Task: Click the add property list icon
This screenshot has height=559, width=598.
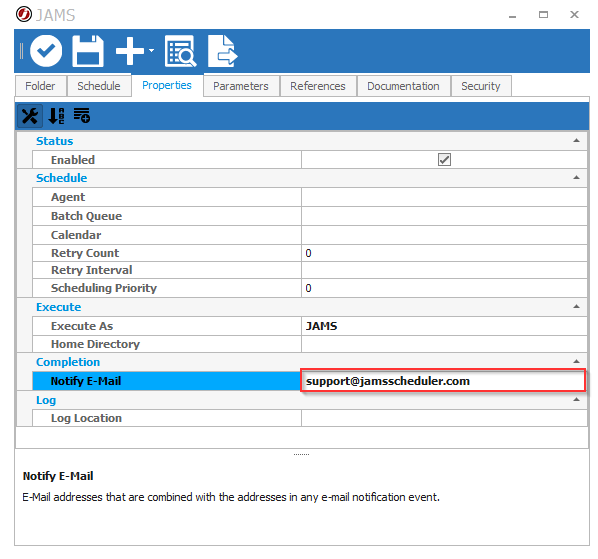Action: coord(82,115)
